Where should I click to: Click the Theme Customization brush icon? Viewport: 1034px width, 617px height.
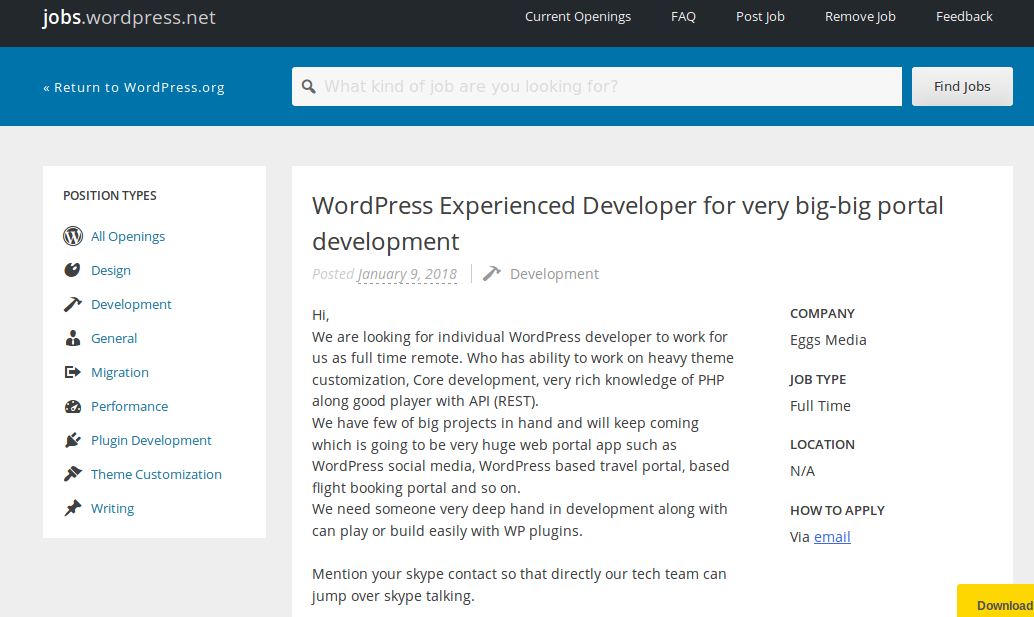click(72, 474)
